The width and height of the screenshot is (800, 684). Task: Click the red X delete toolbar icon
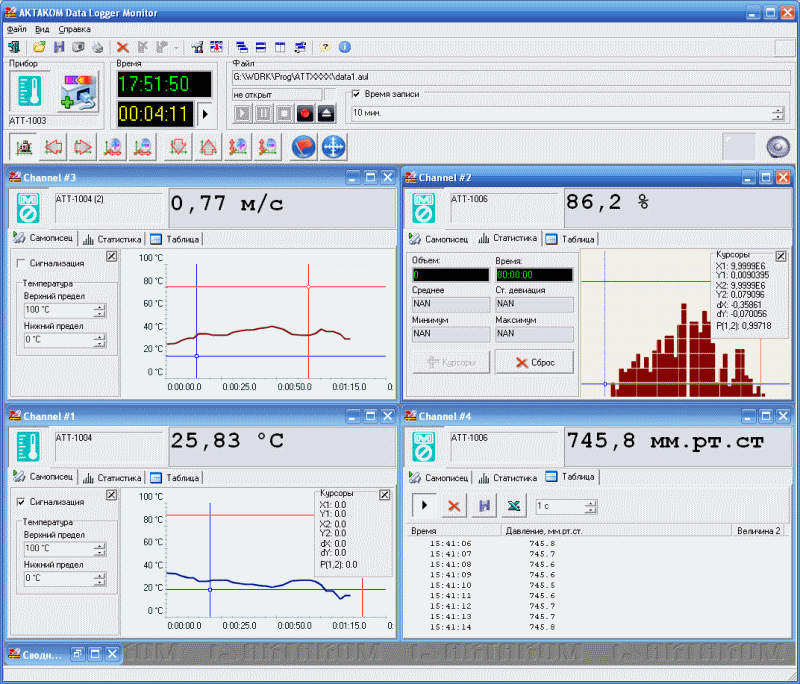click(122, 47)
